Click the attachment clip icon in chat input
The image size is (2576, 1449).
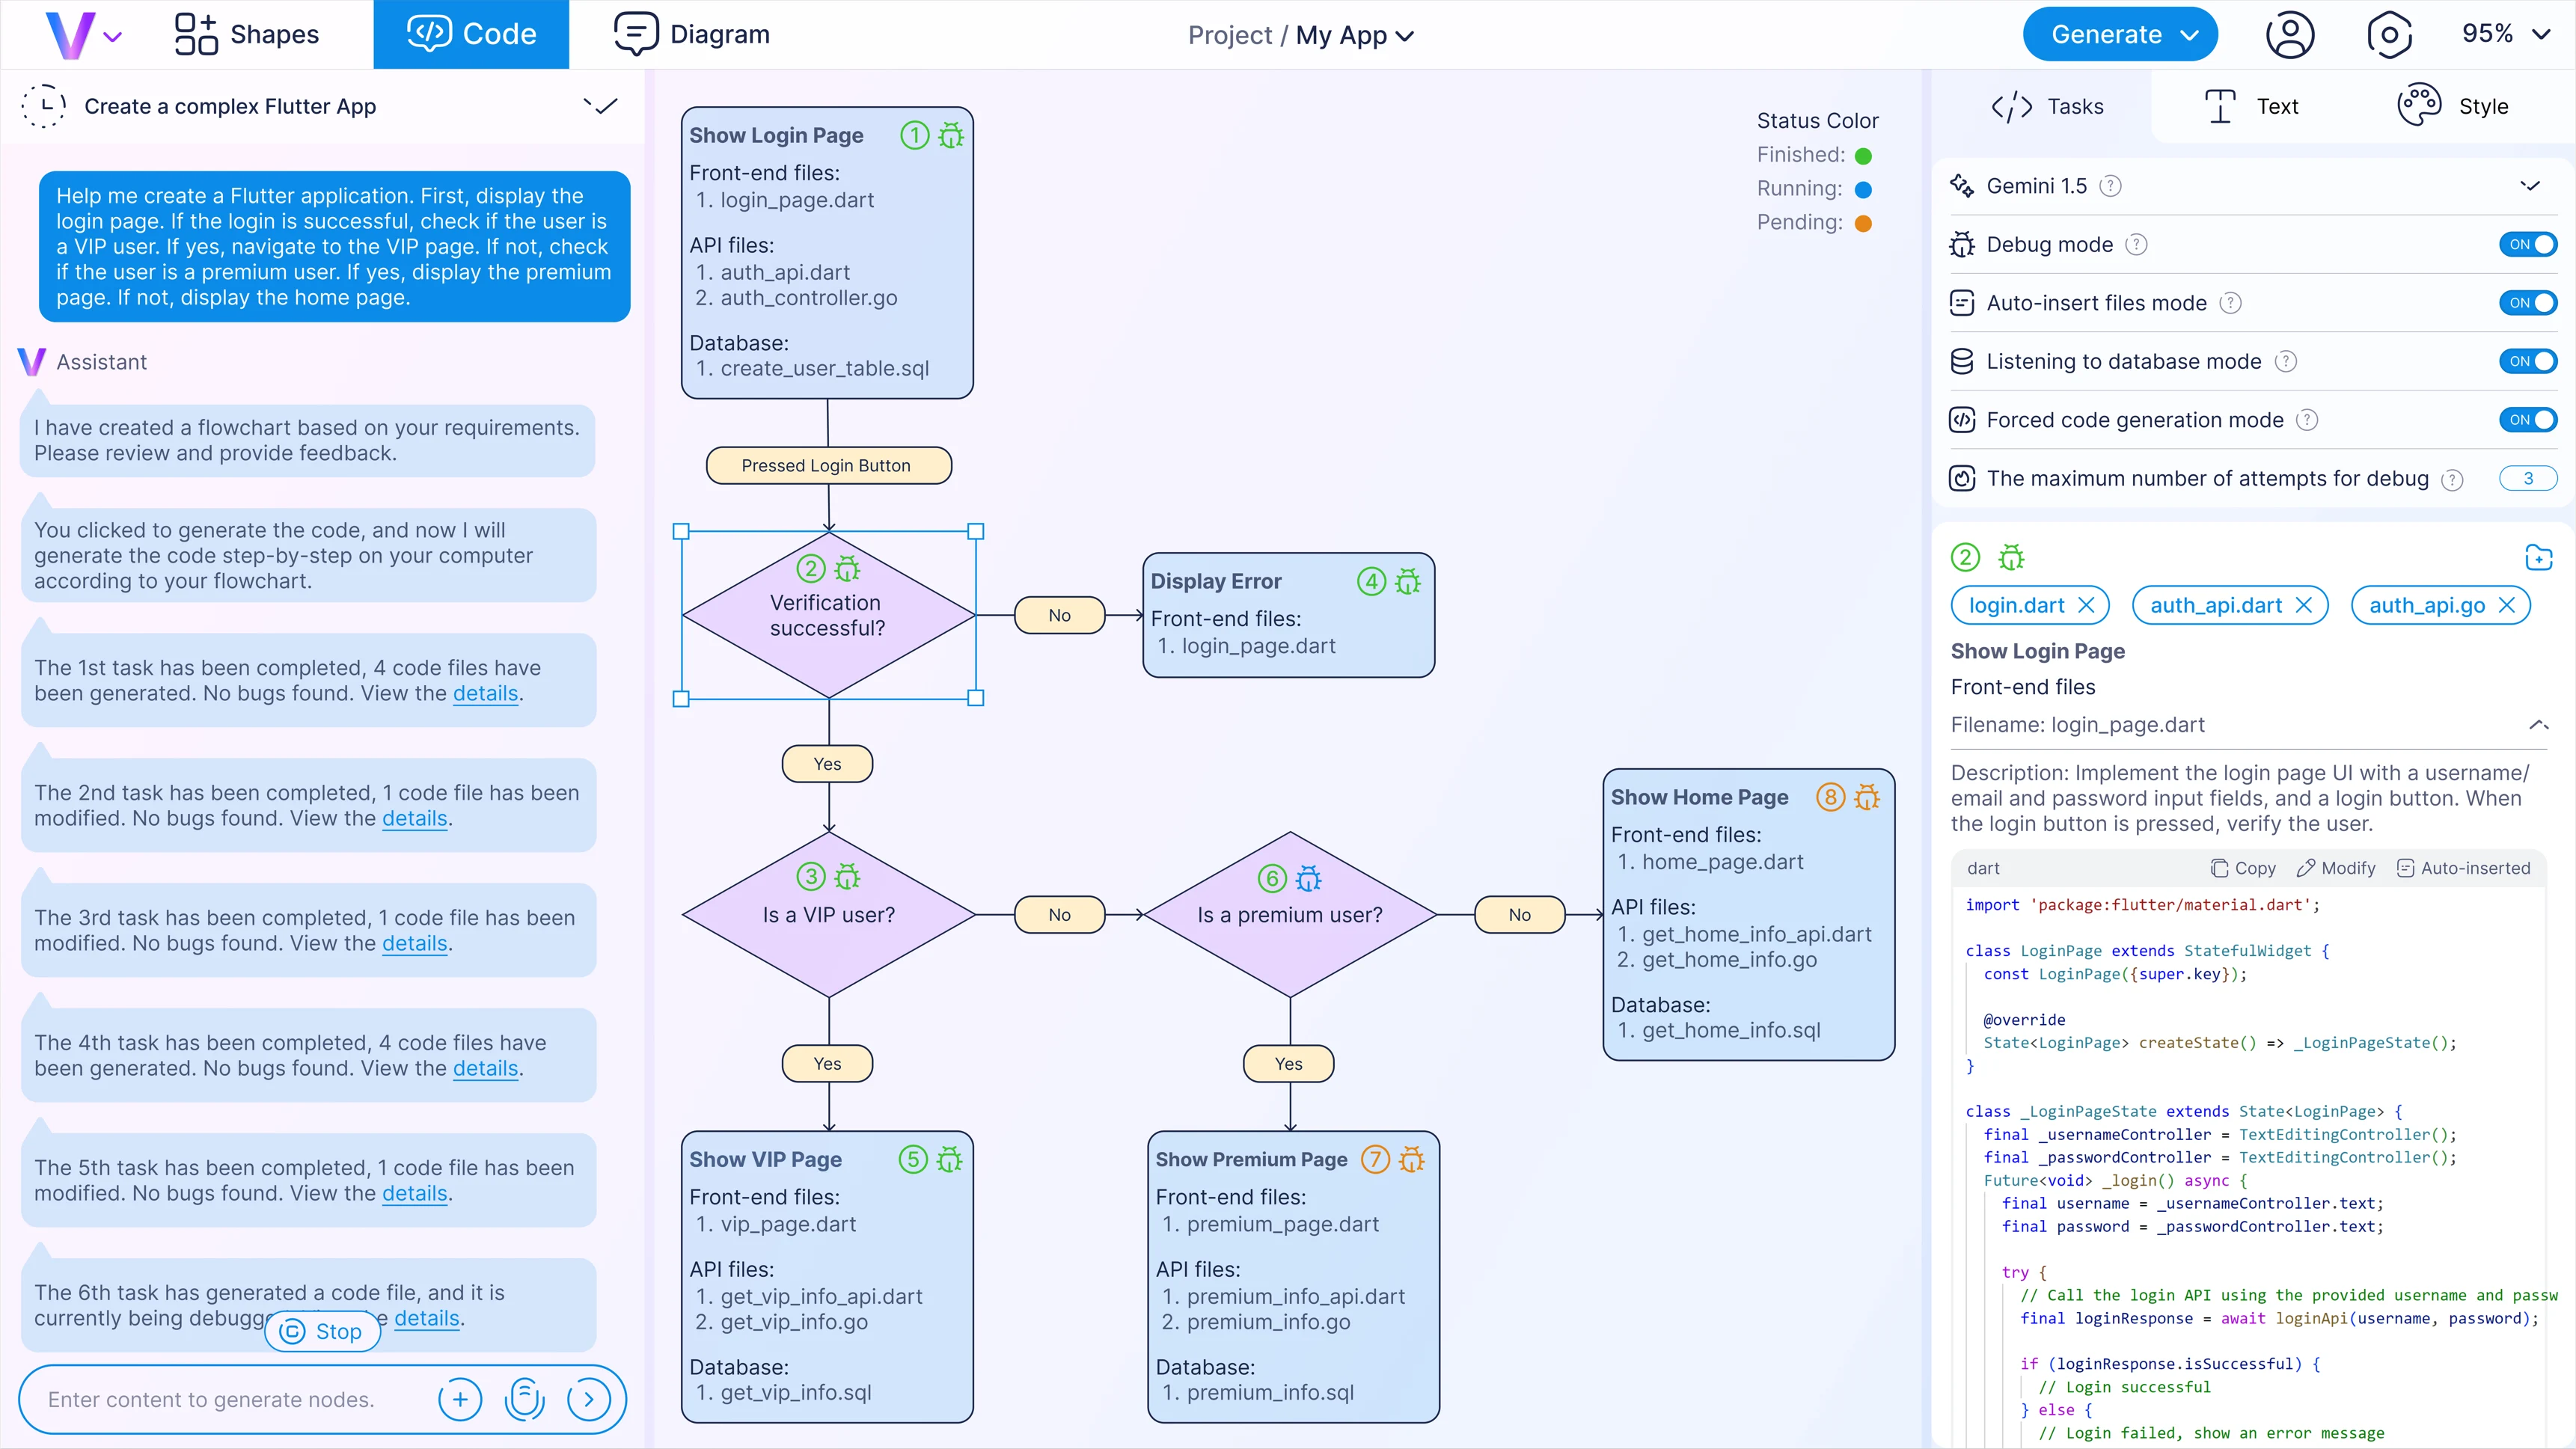coord(525,1399)
